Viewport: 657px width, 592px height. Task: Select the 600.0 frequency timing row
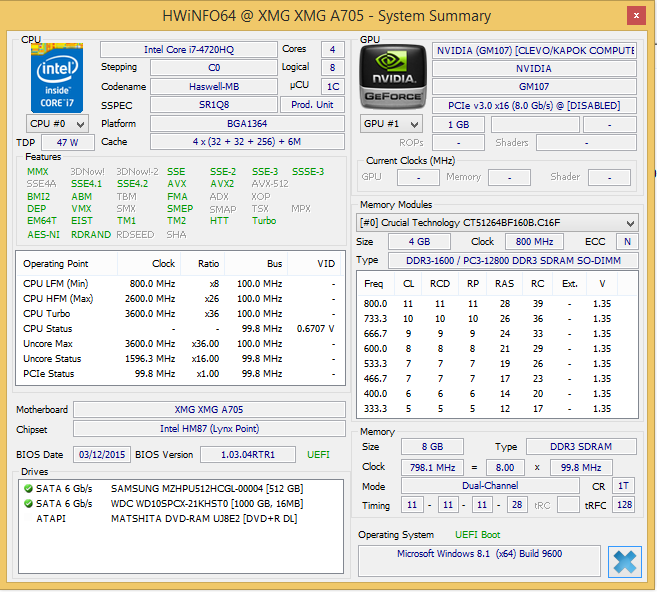click(497, 349)
